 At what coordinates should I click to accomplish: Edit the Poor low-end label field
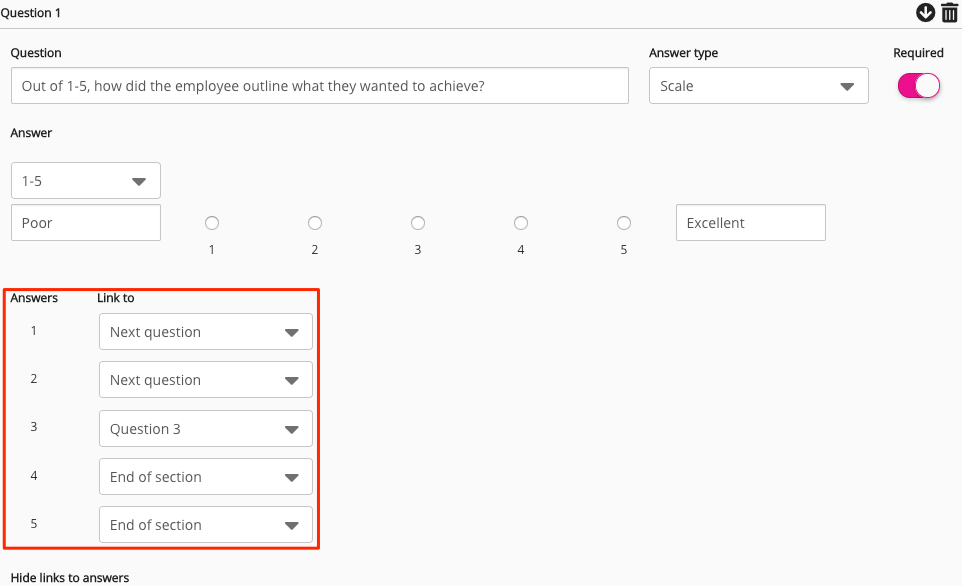85,223
